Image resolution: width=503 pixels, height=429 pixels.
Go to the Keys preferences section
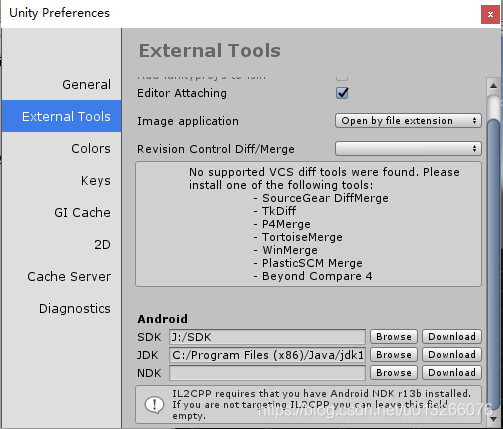click(96, 180)
